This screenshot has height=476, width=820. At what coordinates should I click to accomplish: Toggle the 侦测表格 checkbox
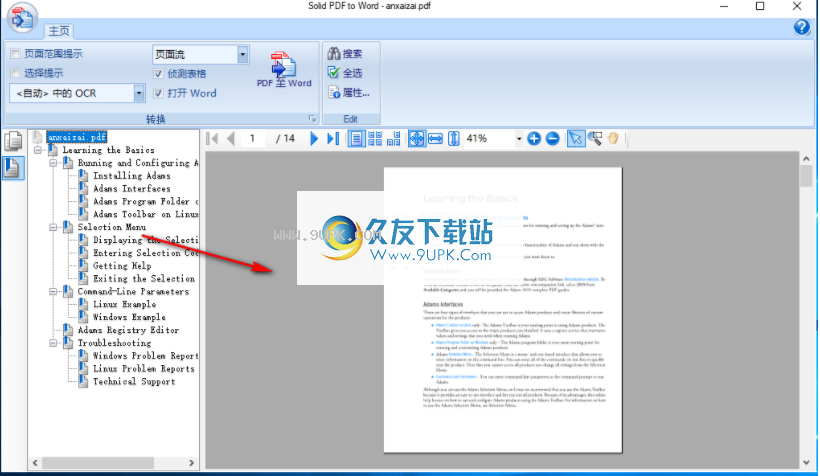[158, 74]
